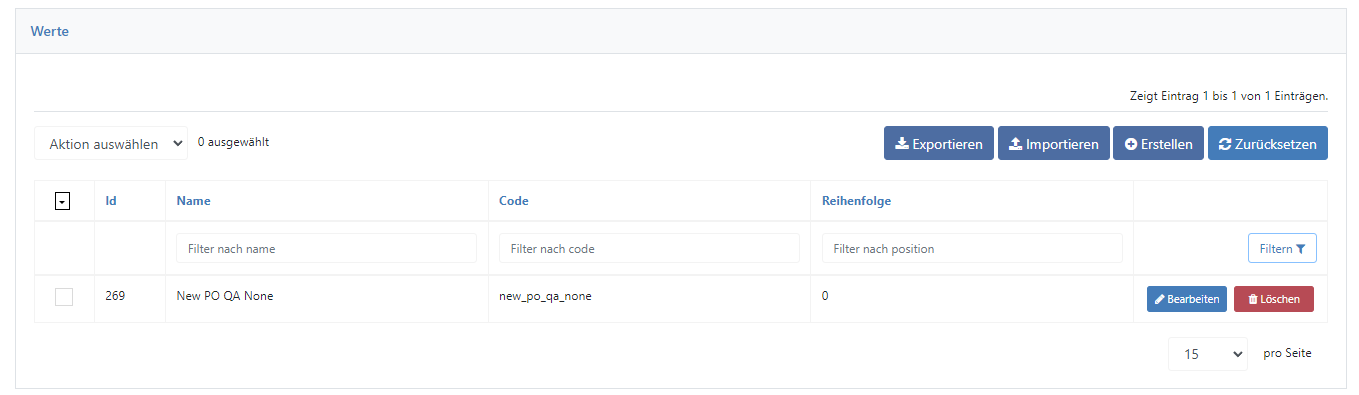Sort by the Code column header
The height and width of the screenshot is (395, 1359).
514,200
